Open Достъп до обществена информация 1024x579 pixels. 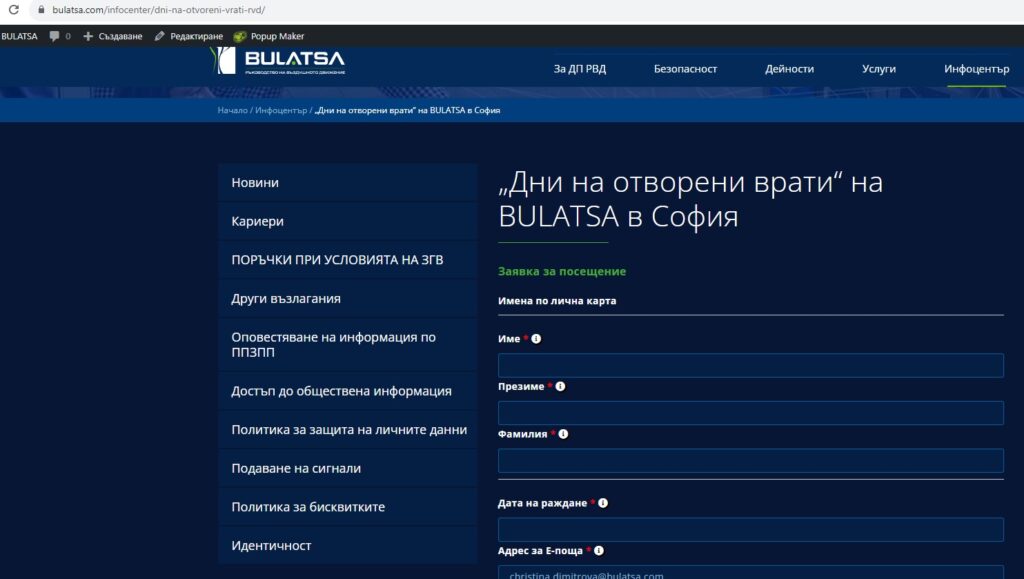coord(347,391)
